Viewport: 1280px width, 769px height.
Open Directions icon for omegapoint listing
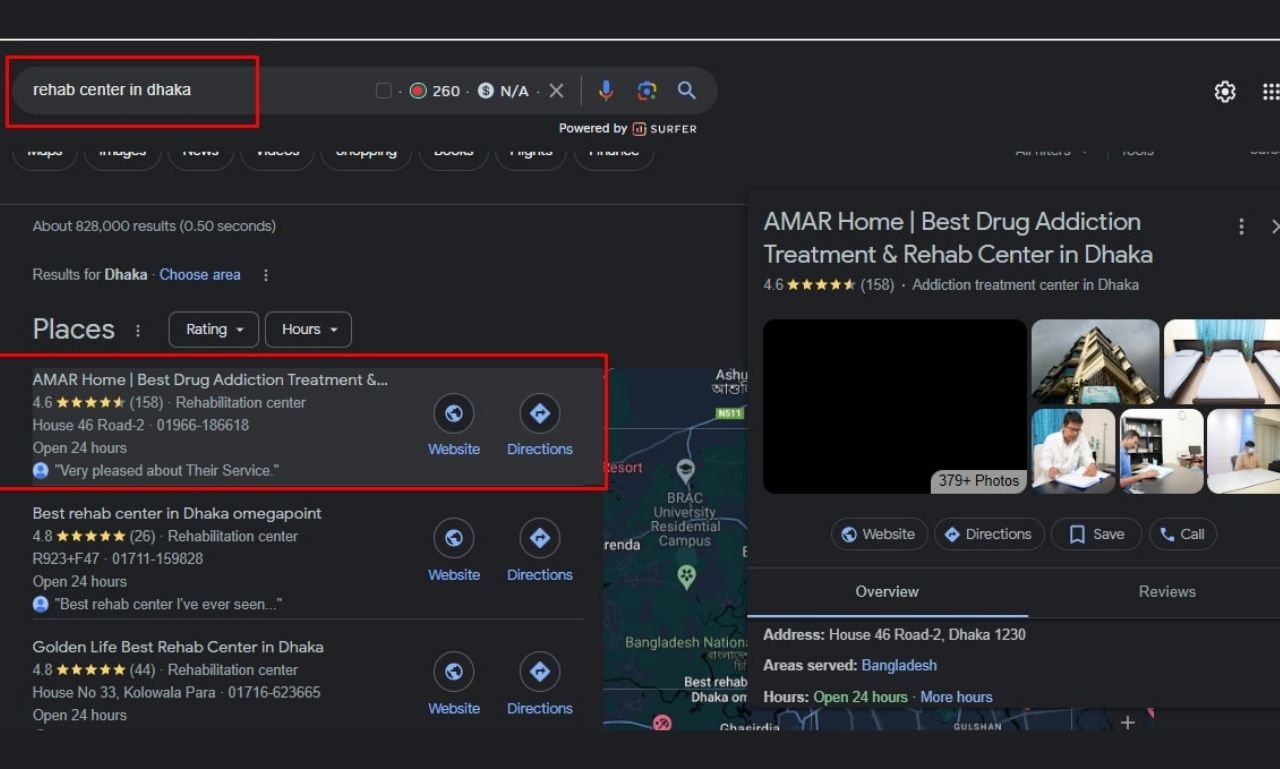(x=540, y=539)
